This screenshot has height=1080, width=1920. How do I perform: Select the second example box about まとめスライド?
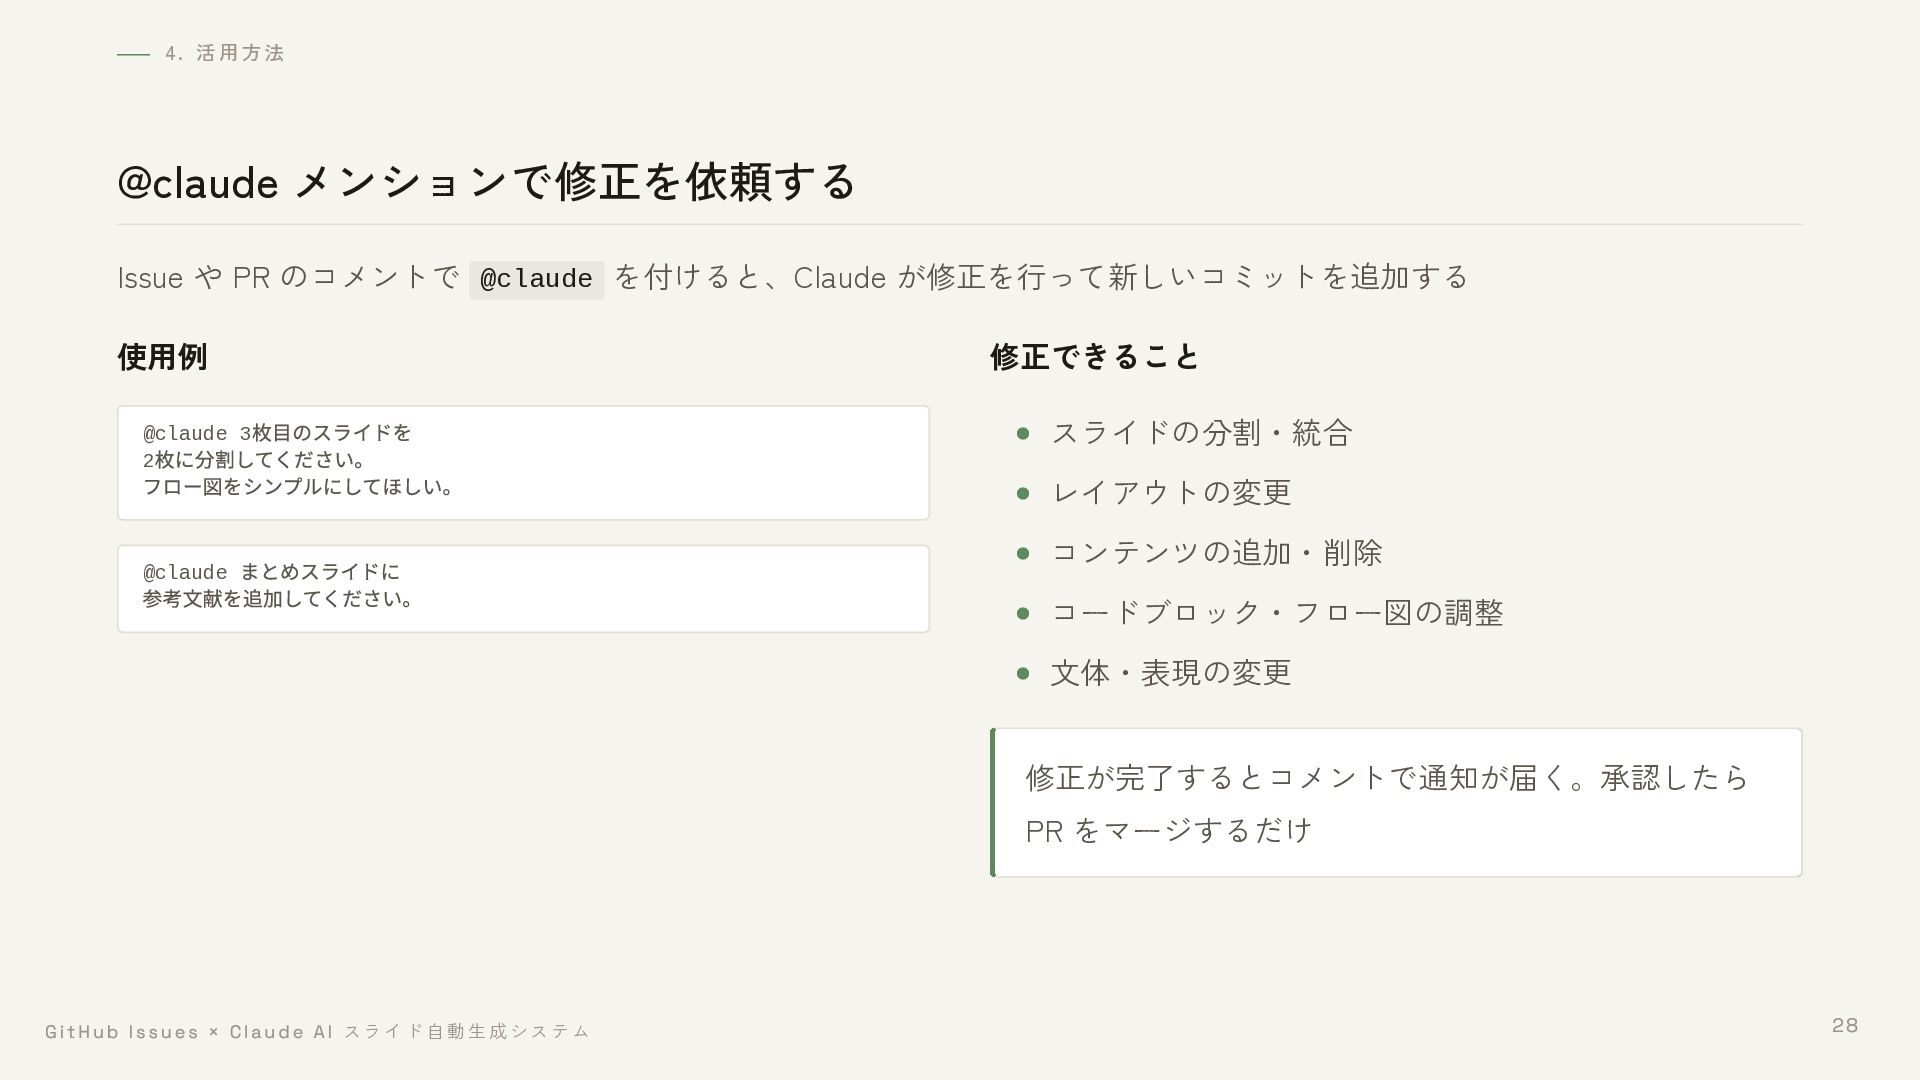click(x=523, y=589)
